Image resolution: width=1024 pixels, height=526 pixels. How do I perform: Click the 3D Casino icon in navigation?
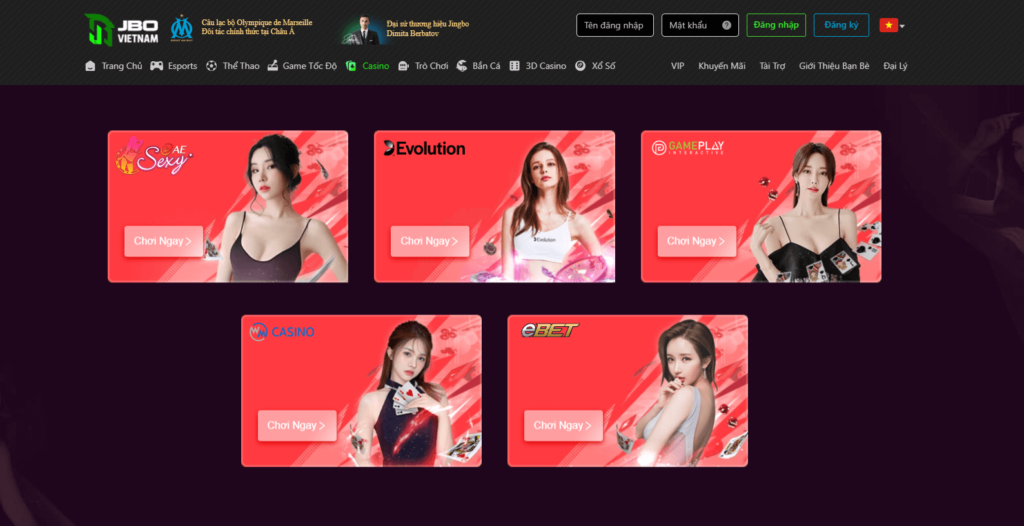point(515,66)
